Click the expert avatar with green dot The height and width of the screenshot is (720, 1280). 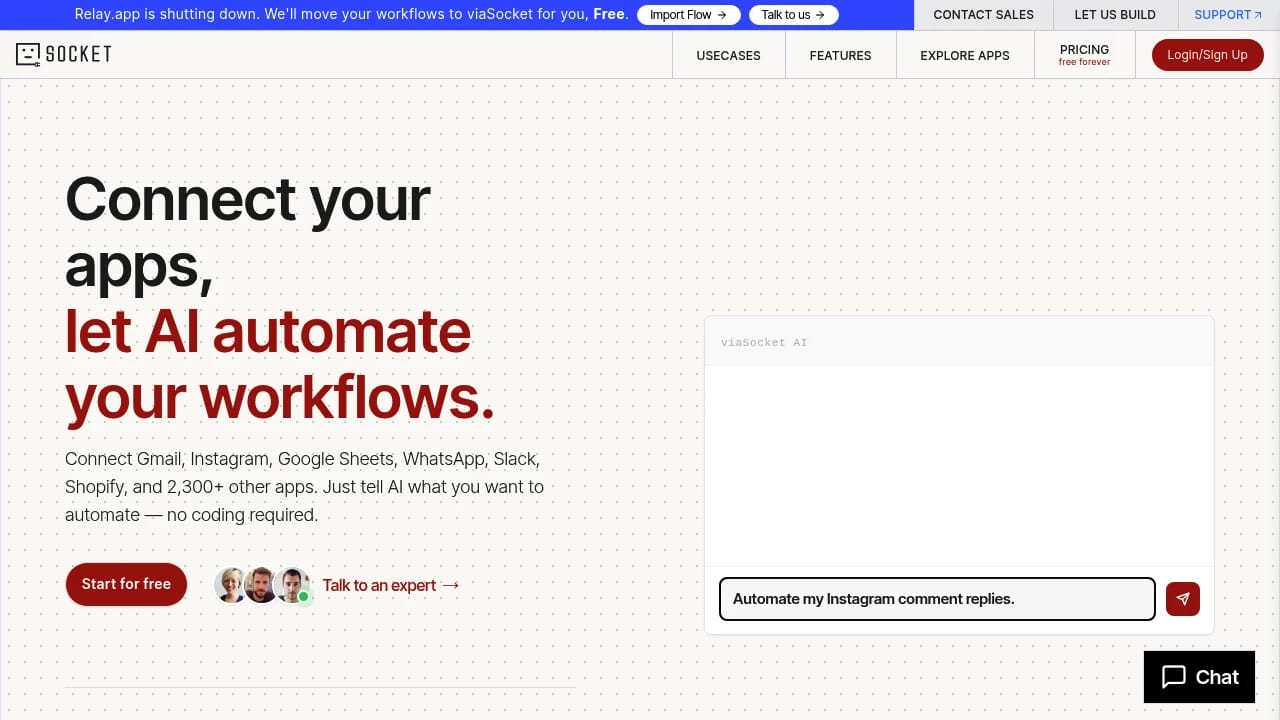pyautogui.click(x=292, y=585)
